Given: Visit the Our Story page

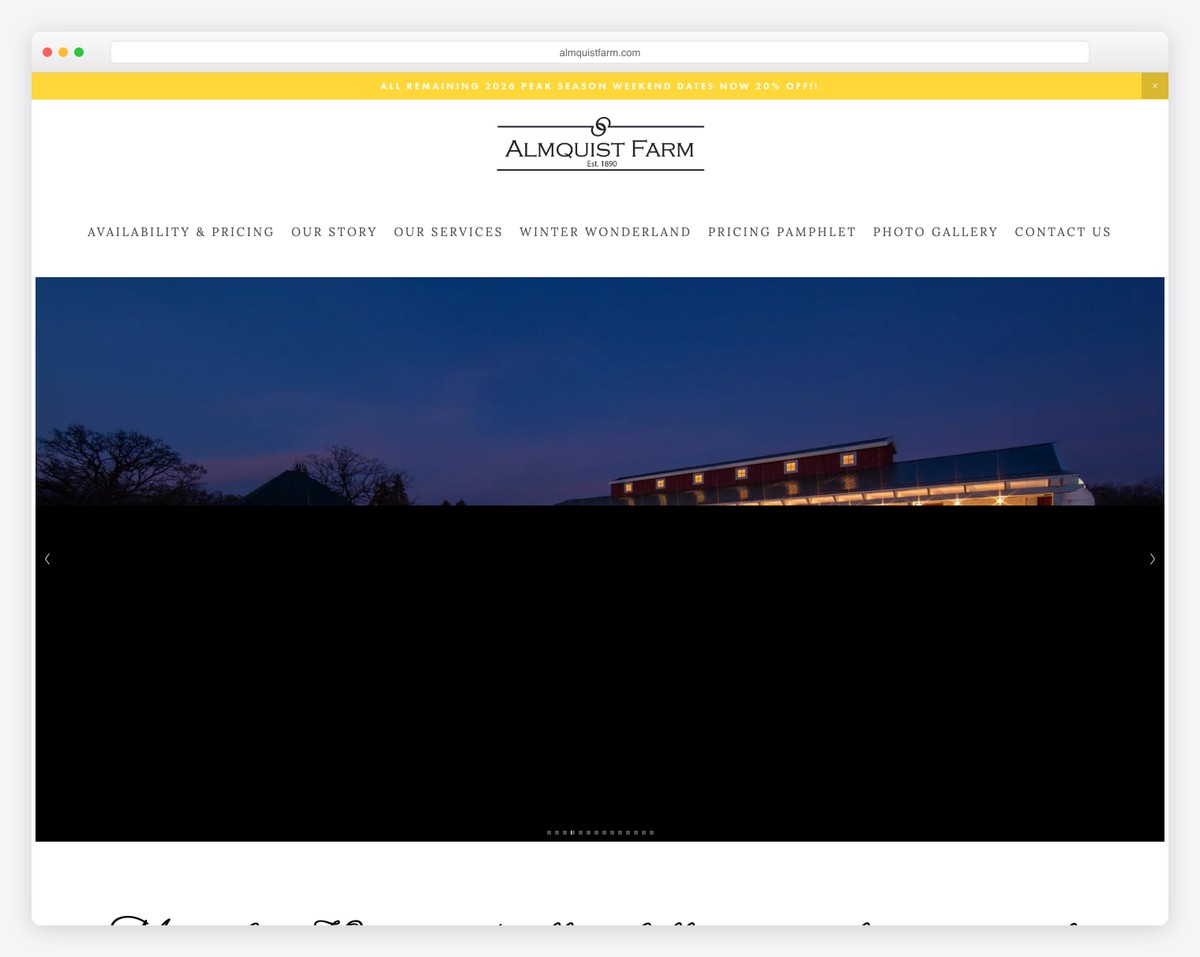Looking at the screenshot, I should point(334,231).
